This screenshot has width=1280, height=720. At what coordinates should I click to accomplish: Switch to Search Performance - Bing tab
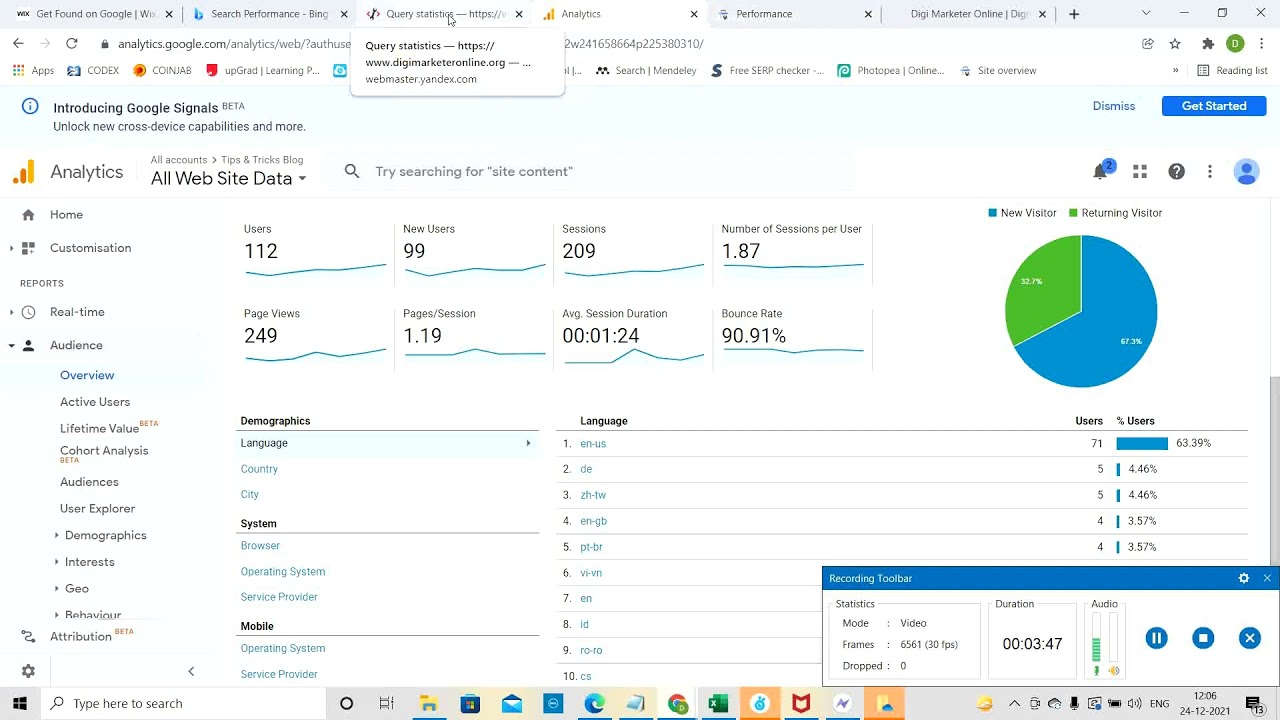268,14
